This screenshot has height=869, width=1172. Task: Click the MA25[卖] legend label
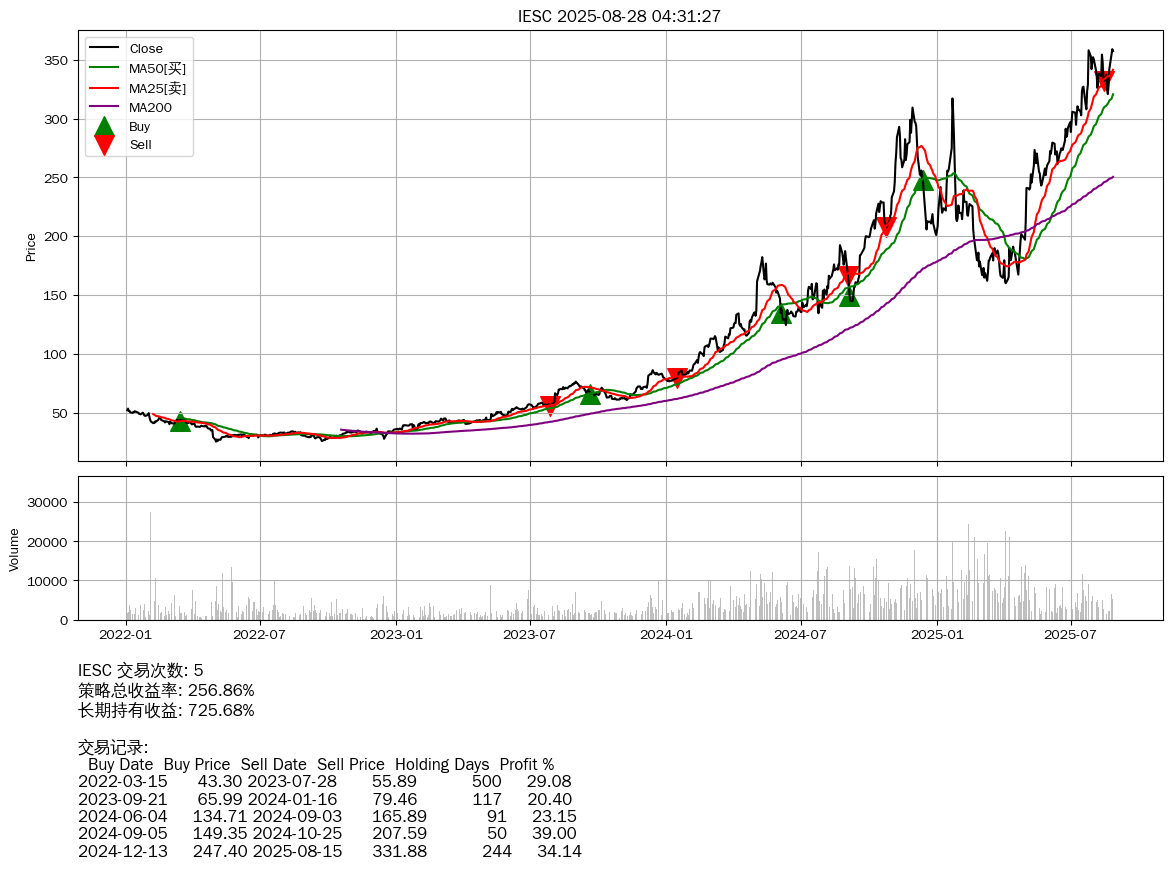pyautogui.click(x=157, y=88)
